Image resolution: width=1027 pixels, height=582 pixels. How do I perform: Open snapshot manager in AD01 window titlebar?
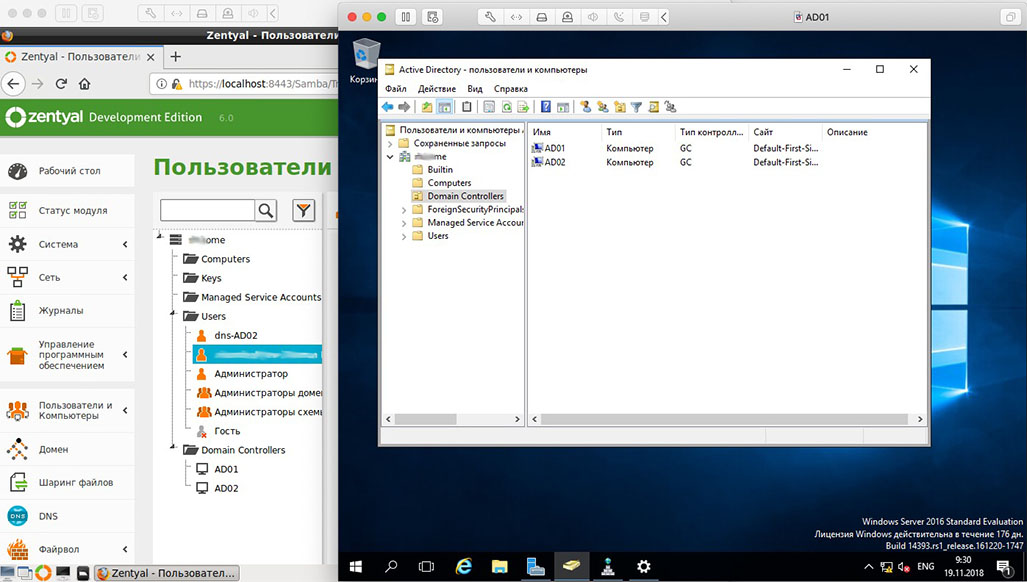(433, 17)
